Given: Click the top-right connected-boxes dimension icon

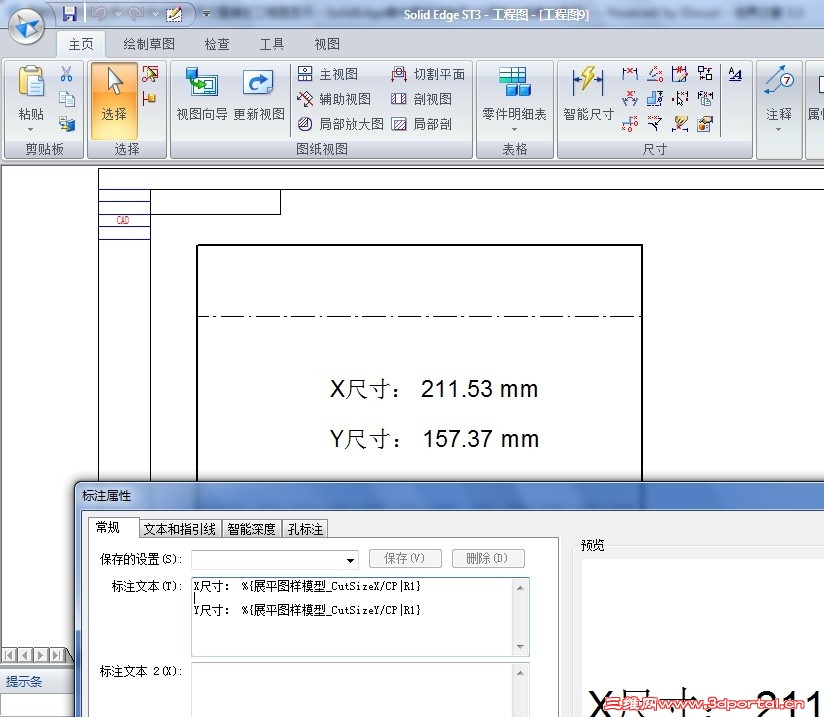Looking at the screenshot, I should point(705,74).
